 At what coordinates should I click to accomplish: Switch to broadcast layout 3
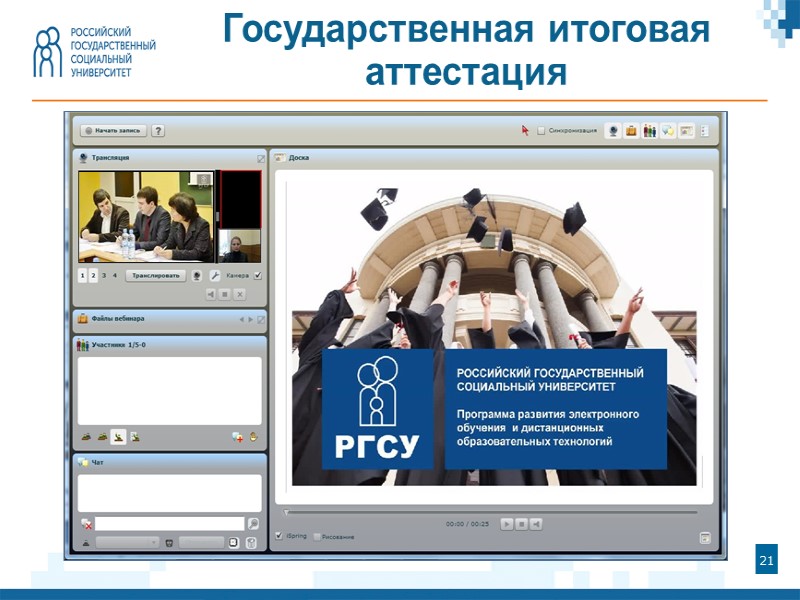click(x=104, y=276)
